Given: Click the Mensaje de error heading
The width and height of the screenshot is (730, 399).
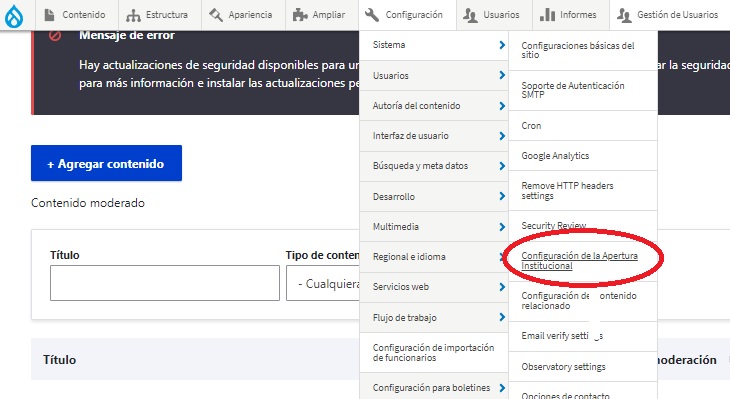Looking at the screenshot, I should (127, 35).
